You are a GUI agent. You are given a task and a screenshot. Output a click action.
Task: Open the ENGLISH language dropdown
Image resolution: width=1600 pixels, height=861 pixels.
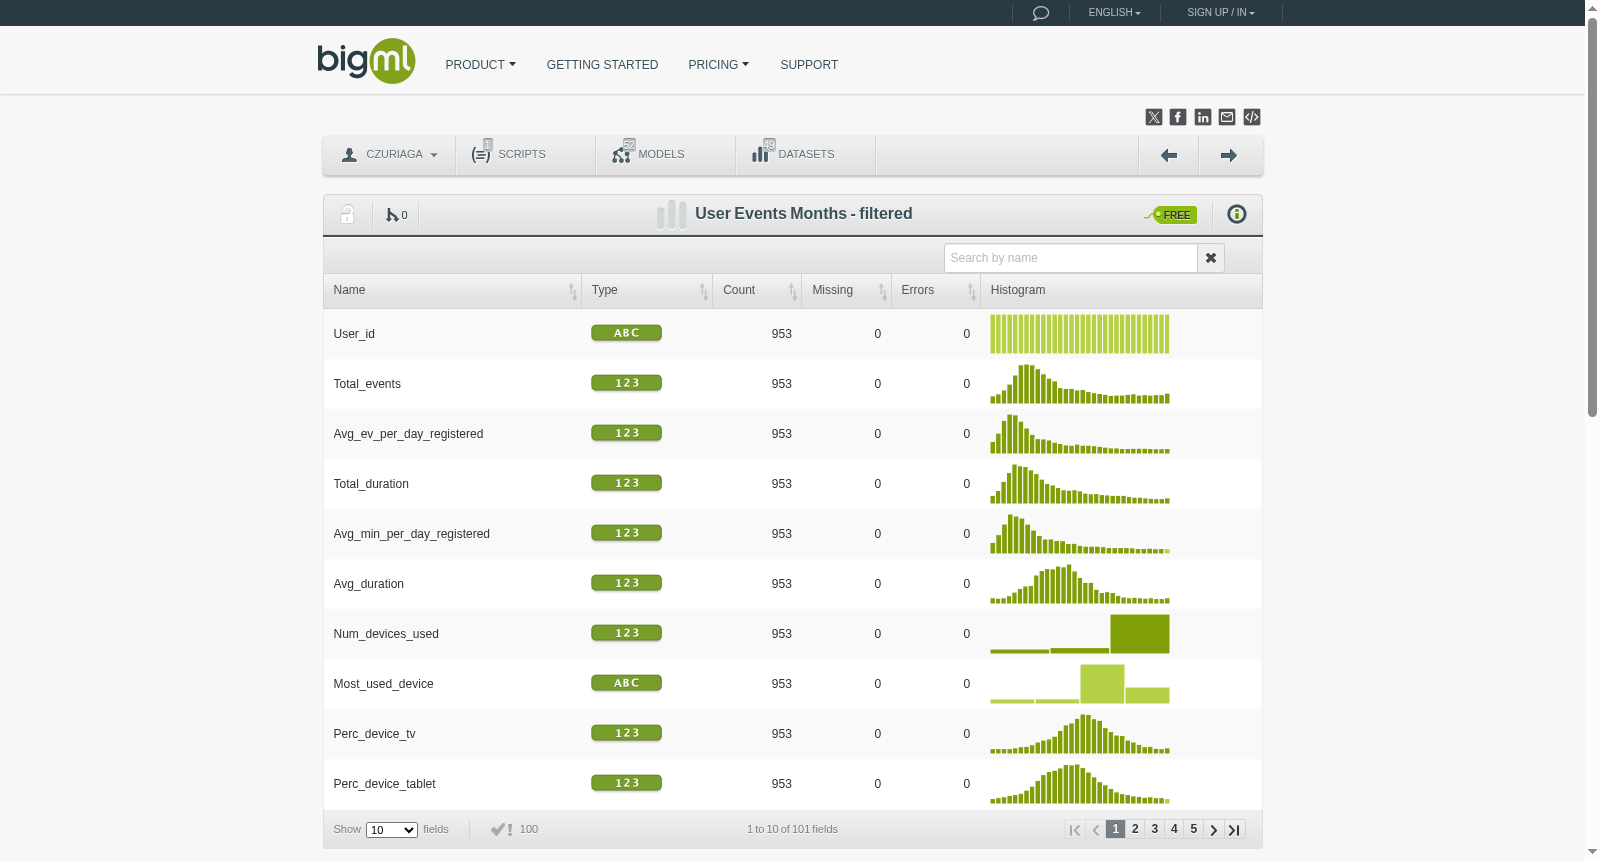click(x=1114, y=13)
